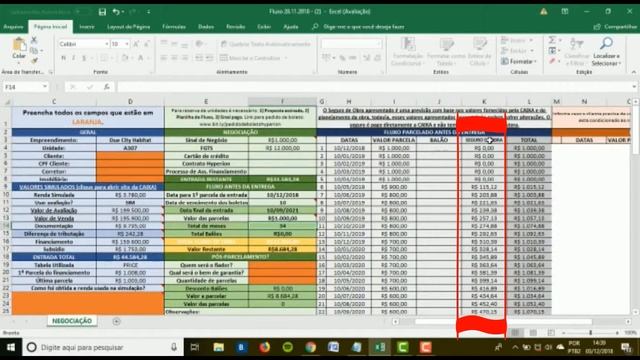Open Formatação Condicional menu
The width and height of the screenshot is (640, 360).
tap(407, 51)
